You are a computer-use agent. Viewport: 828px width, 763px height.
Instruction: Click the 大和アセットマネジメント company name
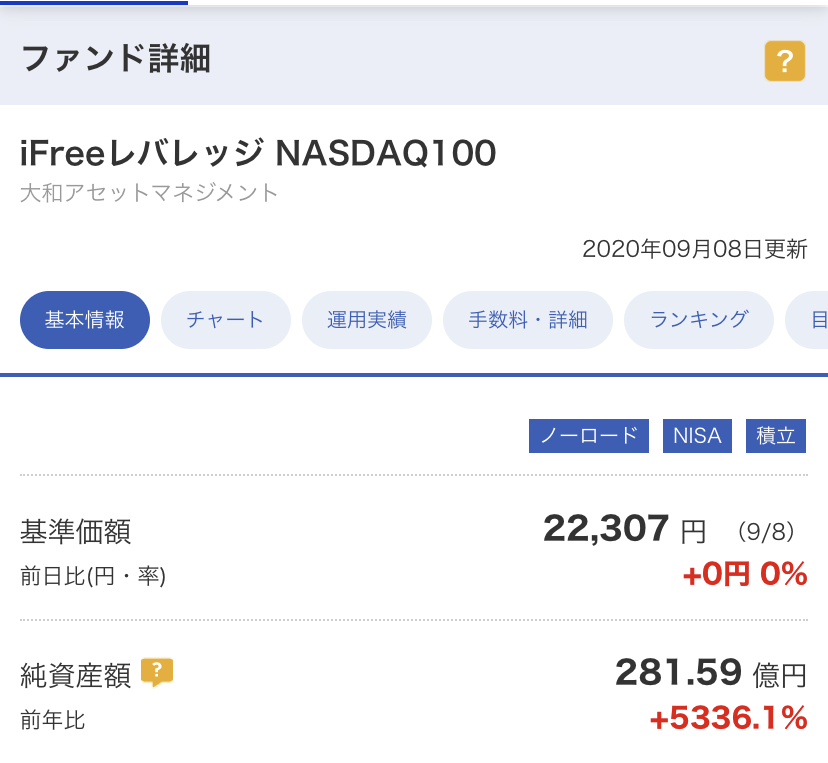(x=149, y=193)
